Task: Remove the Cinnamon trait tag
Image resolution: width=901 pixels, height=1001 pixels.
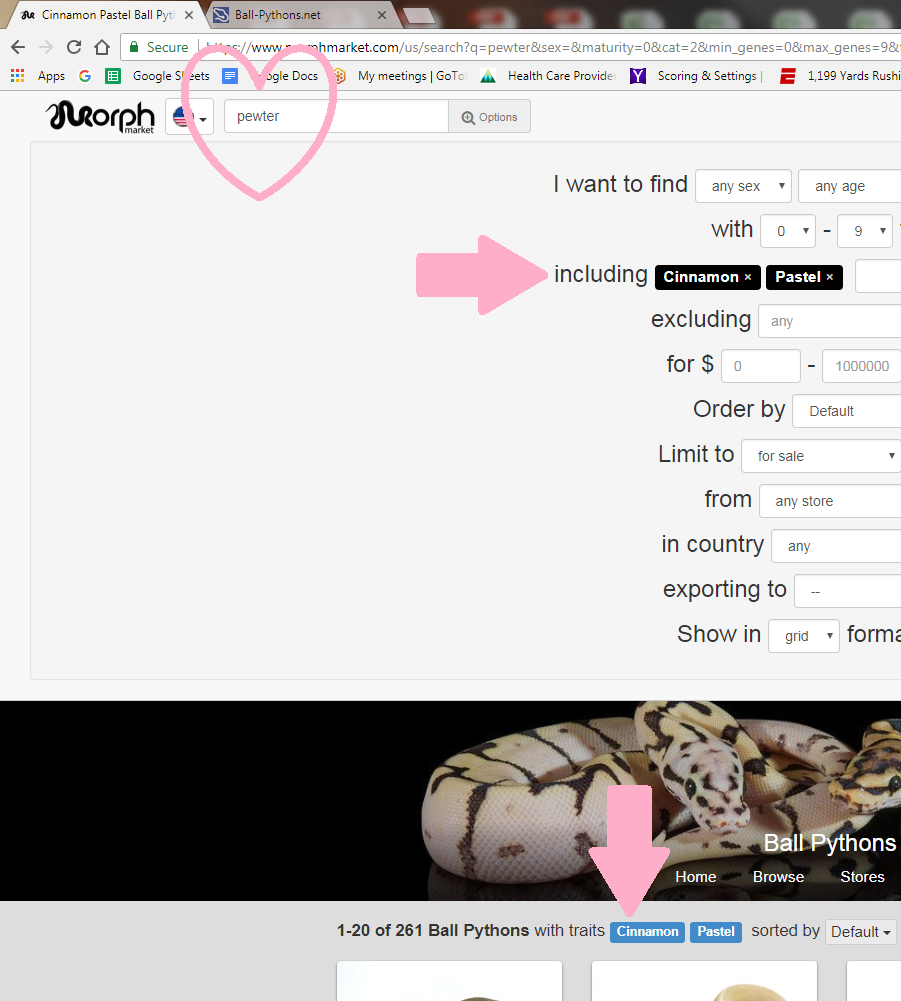Action: [747, 277]
